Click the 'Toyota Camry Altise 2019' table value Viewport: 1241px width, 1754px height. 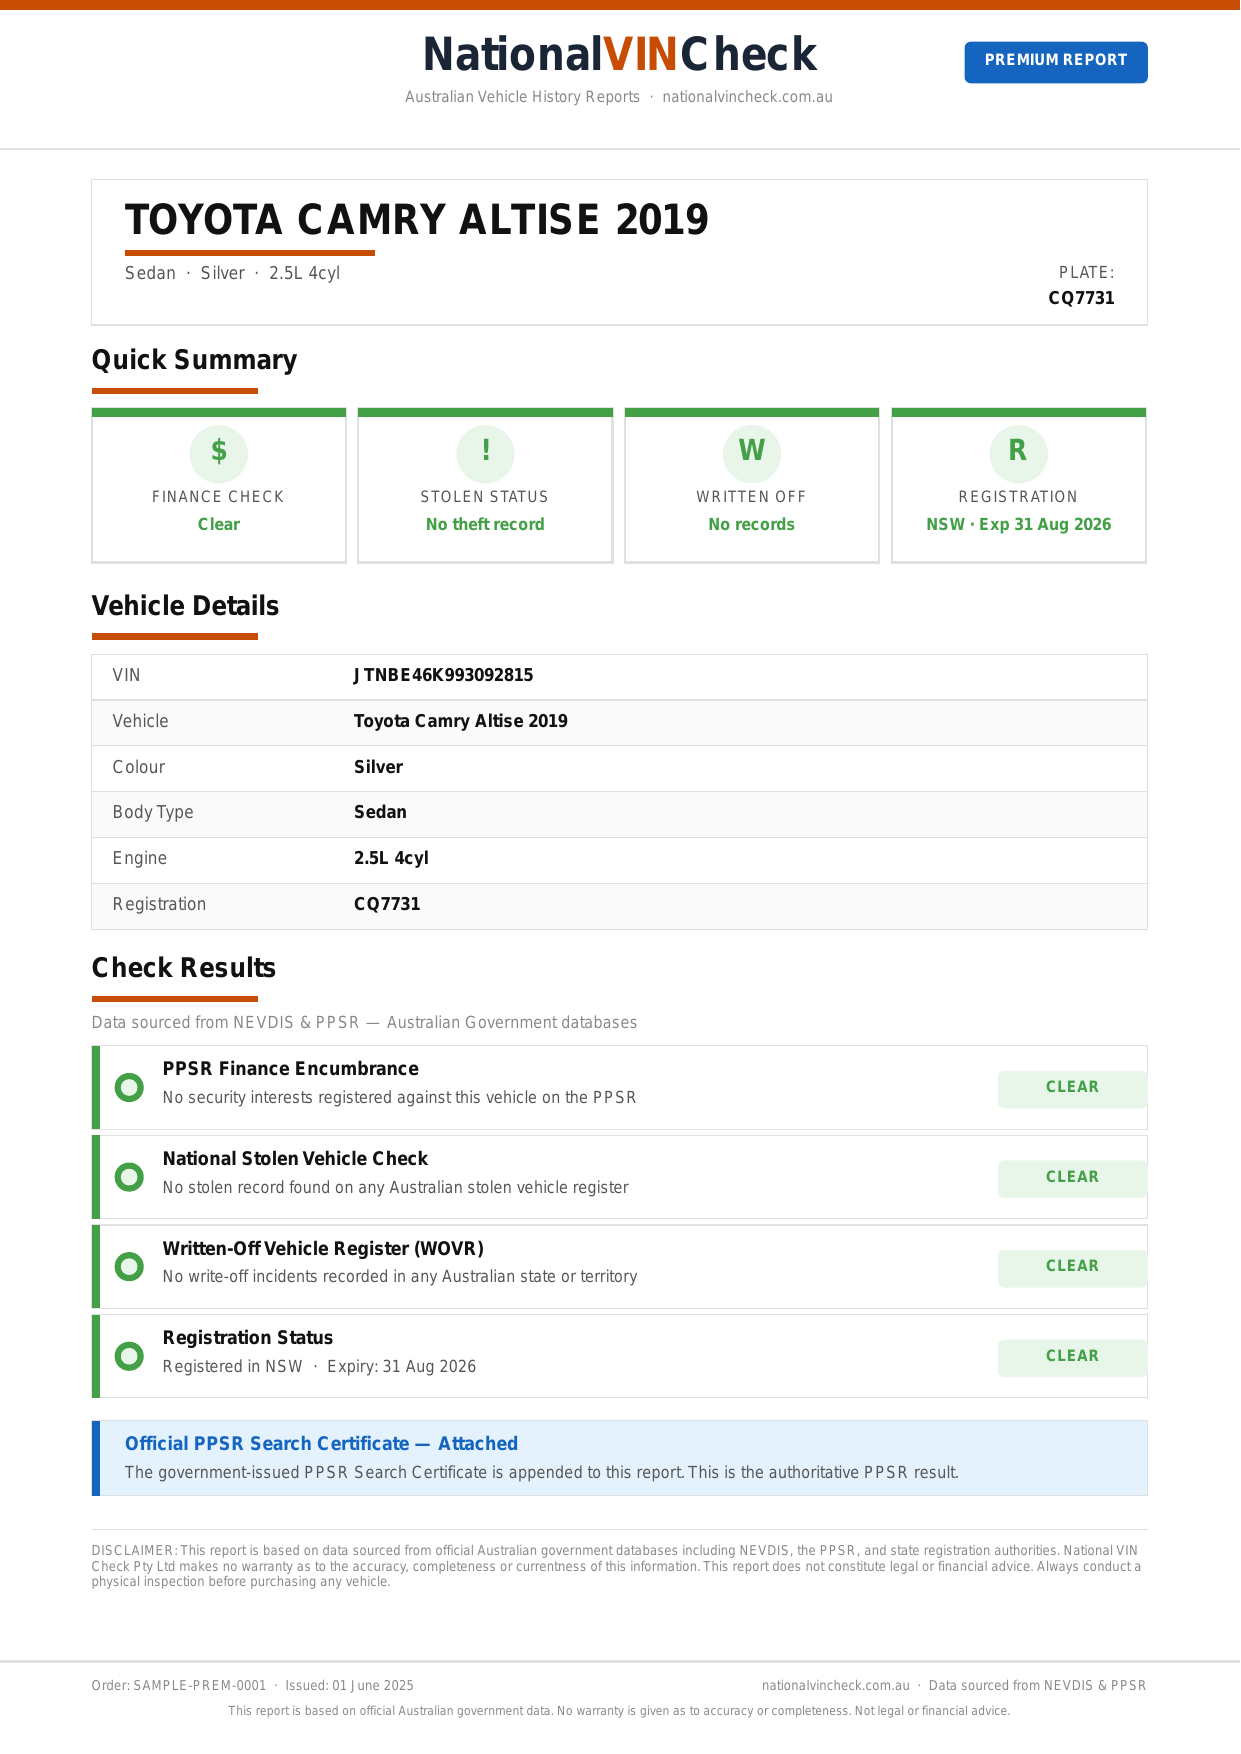point(460,721)
